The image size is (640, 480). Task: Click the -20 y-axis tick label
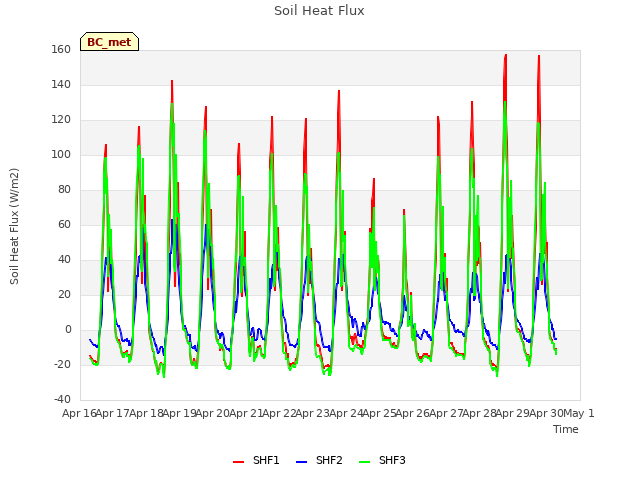tap(62, 364)
